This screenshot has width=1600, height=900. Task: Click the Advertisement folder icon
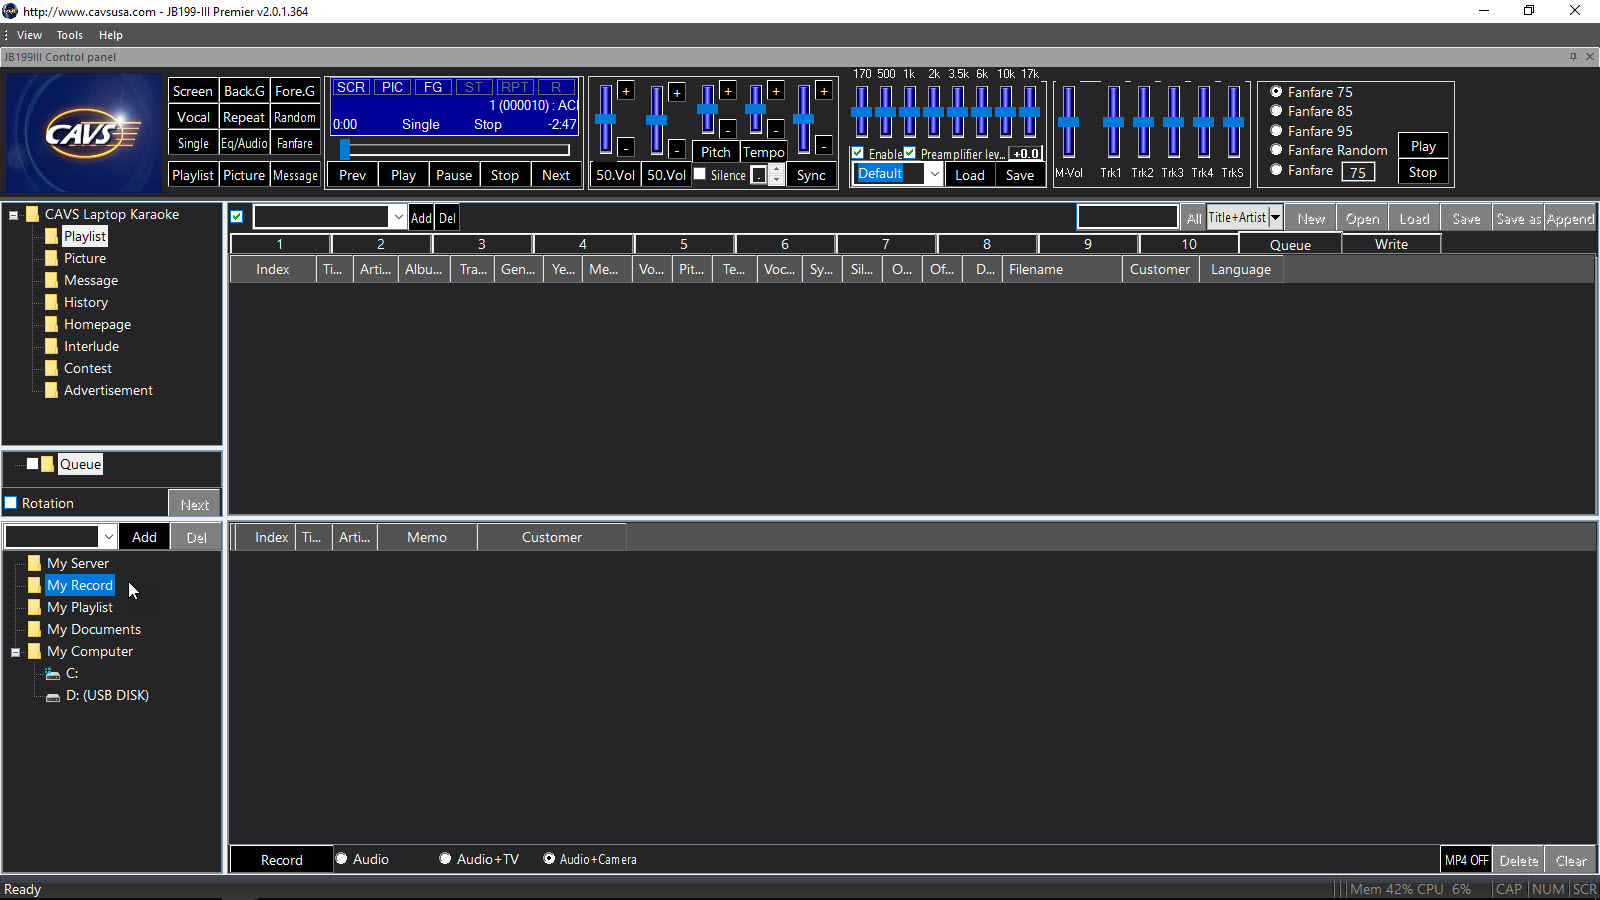pyautogui.click(x=51, y=390)
